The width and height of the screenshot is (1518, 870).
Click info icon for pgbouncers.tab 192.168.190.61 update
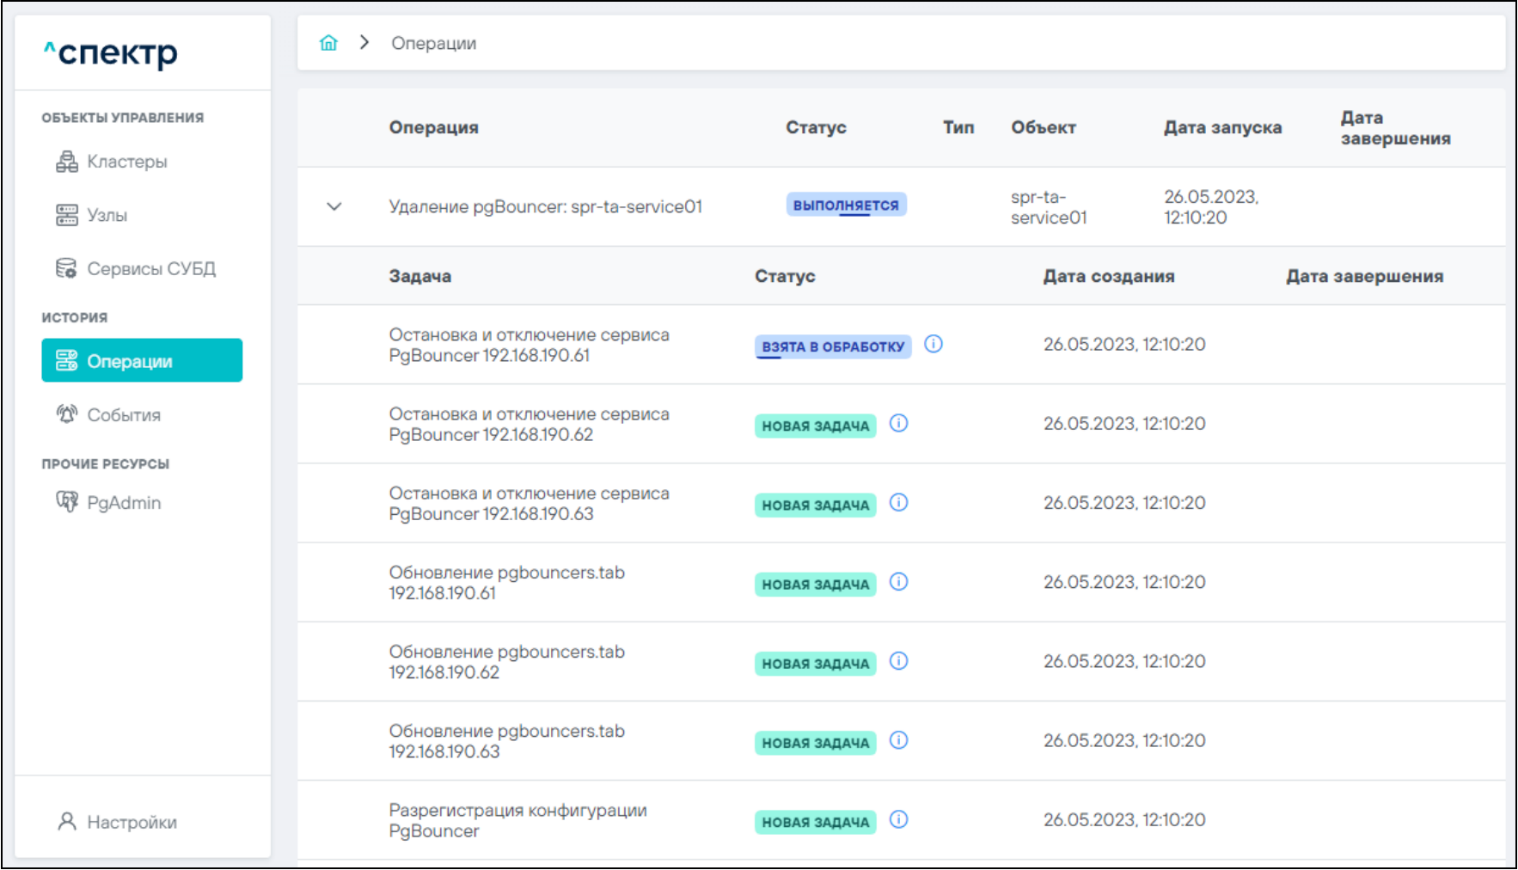(x=899, y=582)
